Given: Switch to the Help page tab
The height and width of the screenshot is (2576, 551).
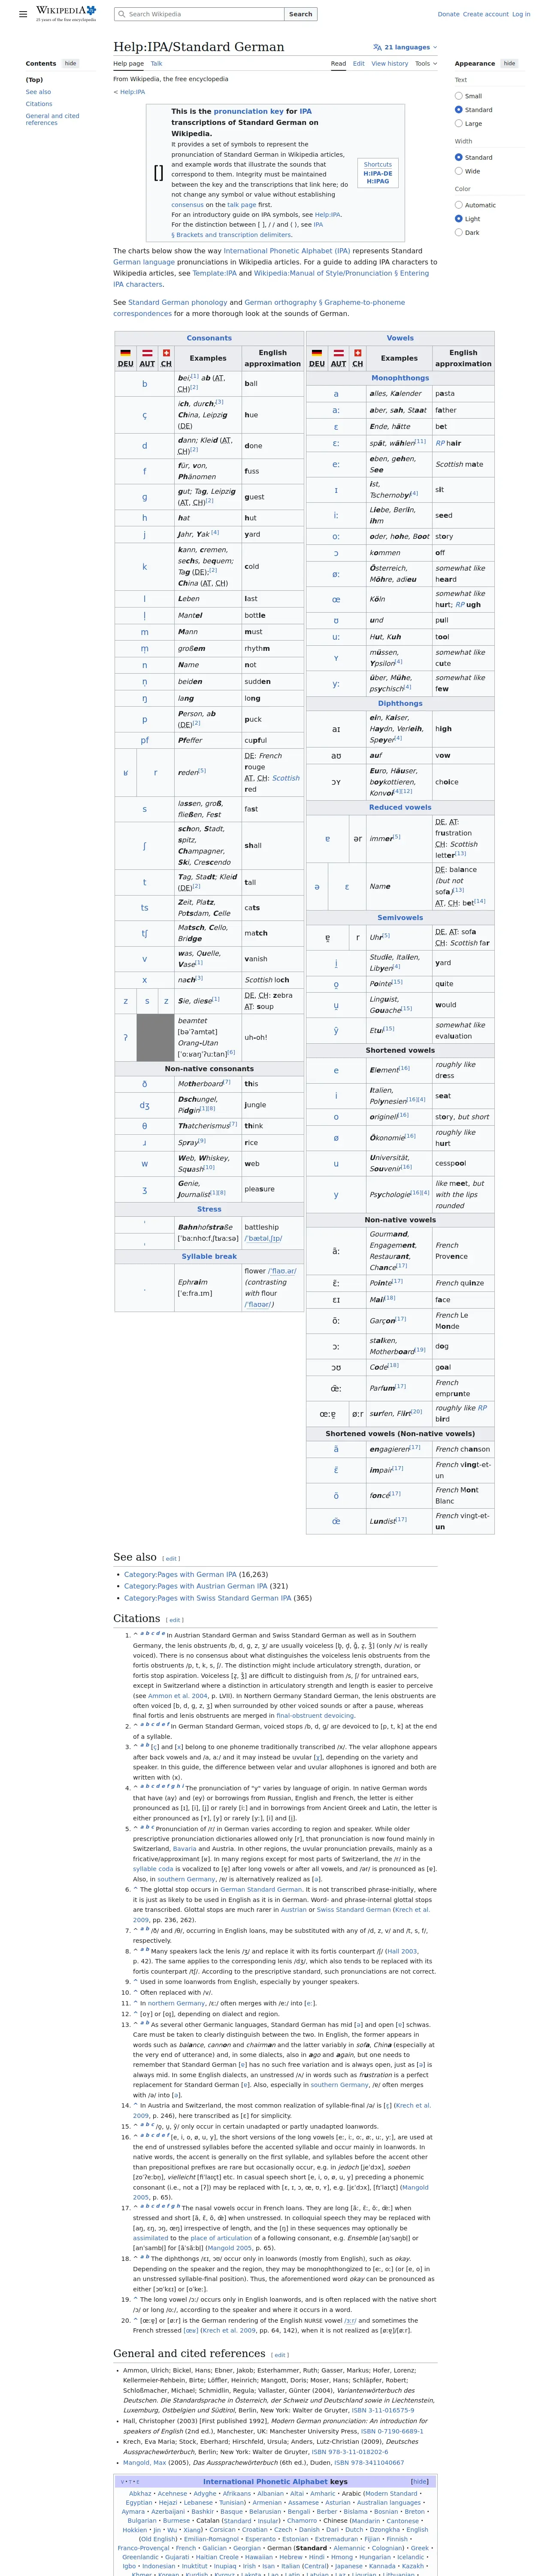Looking at the screenshot, I should pos(128,63).
